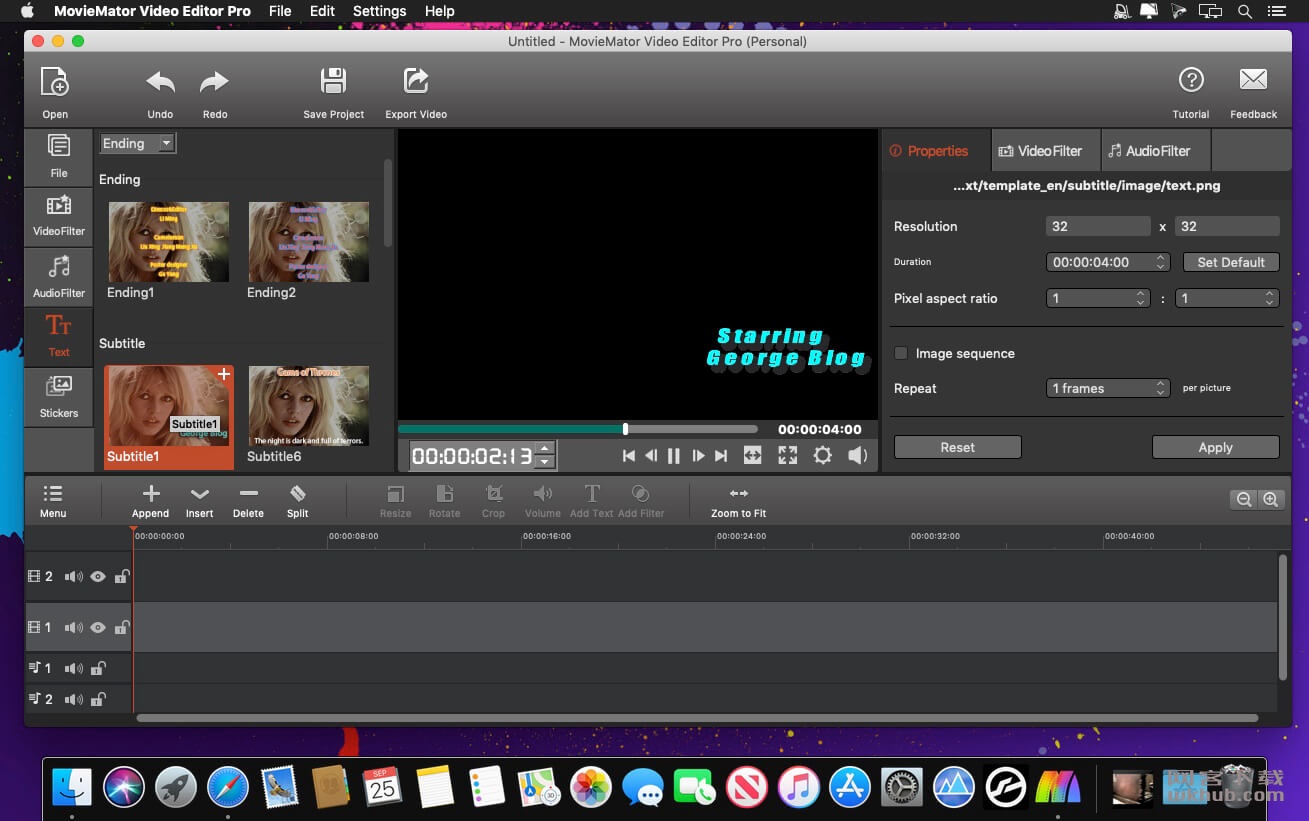Select the Text sidebar panel
The width and height of the screenshot is (1309, 821).
(x=59, y=335)
